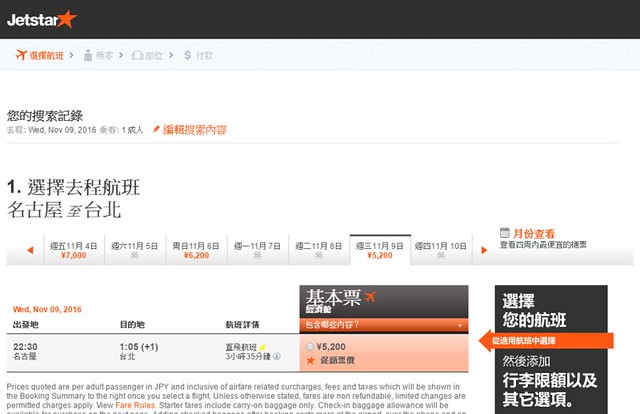Click the plane icon beside 基本票 heading
This screenshot has width=640, height=414.
[370, 296]
